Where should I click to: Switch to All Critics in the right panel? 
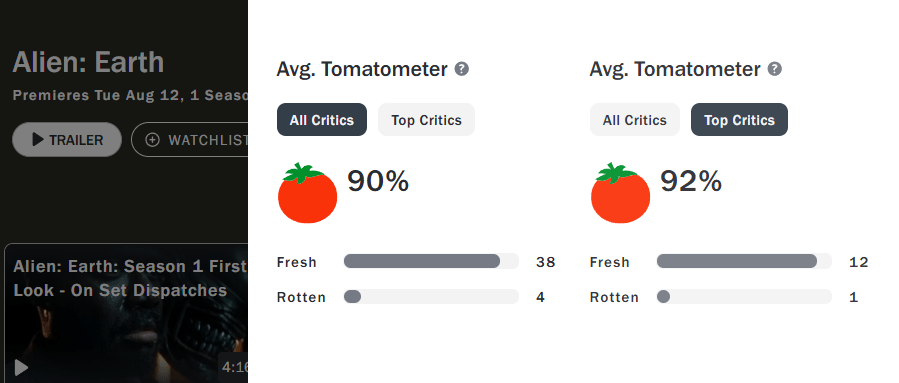pos(635,120)
